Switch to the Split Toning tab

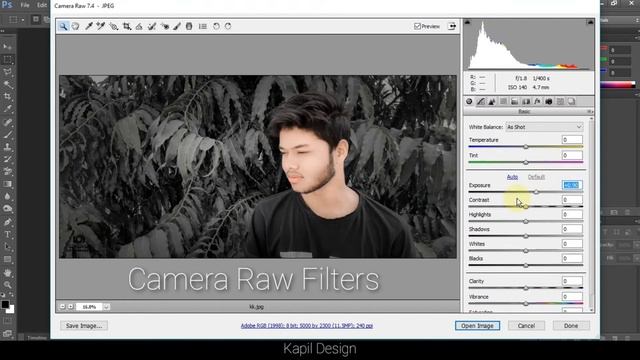click(515, 102)
